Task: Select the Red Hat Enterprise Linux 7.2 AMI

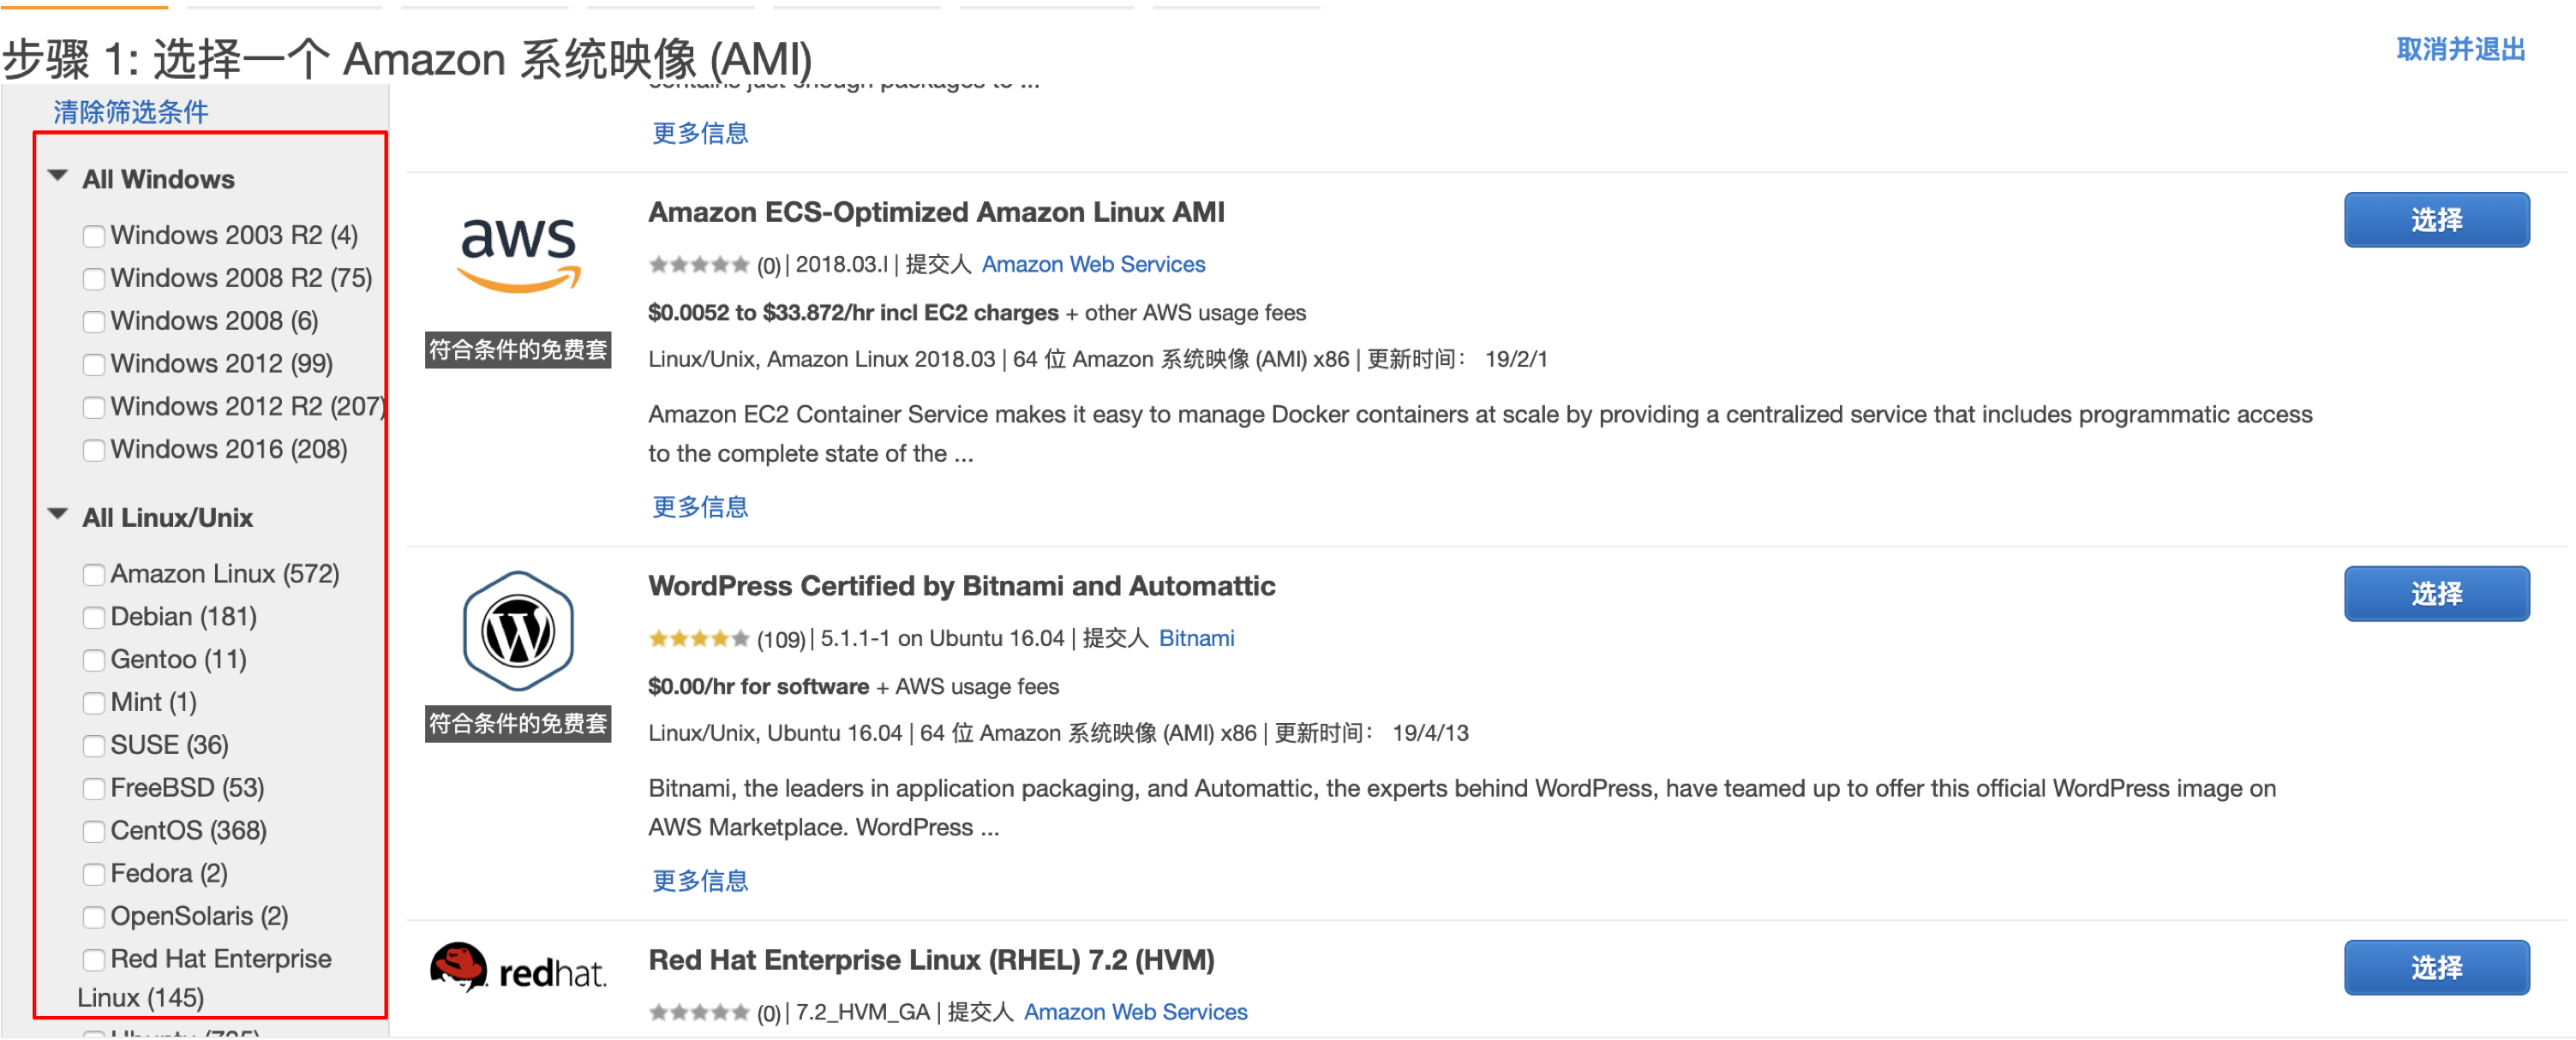Action: [x=2435, y=968]
